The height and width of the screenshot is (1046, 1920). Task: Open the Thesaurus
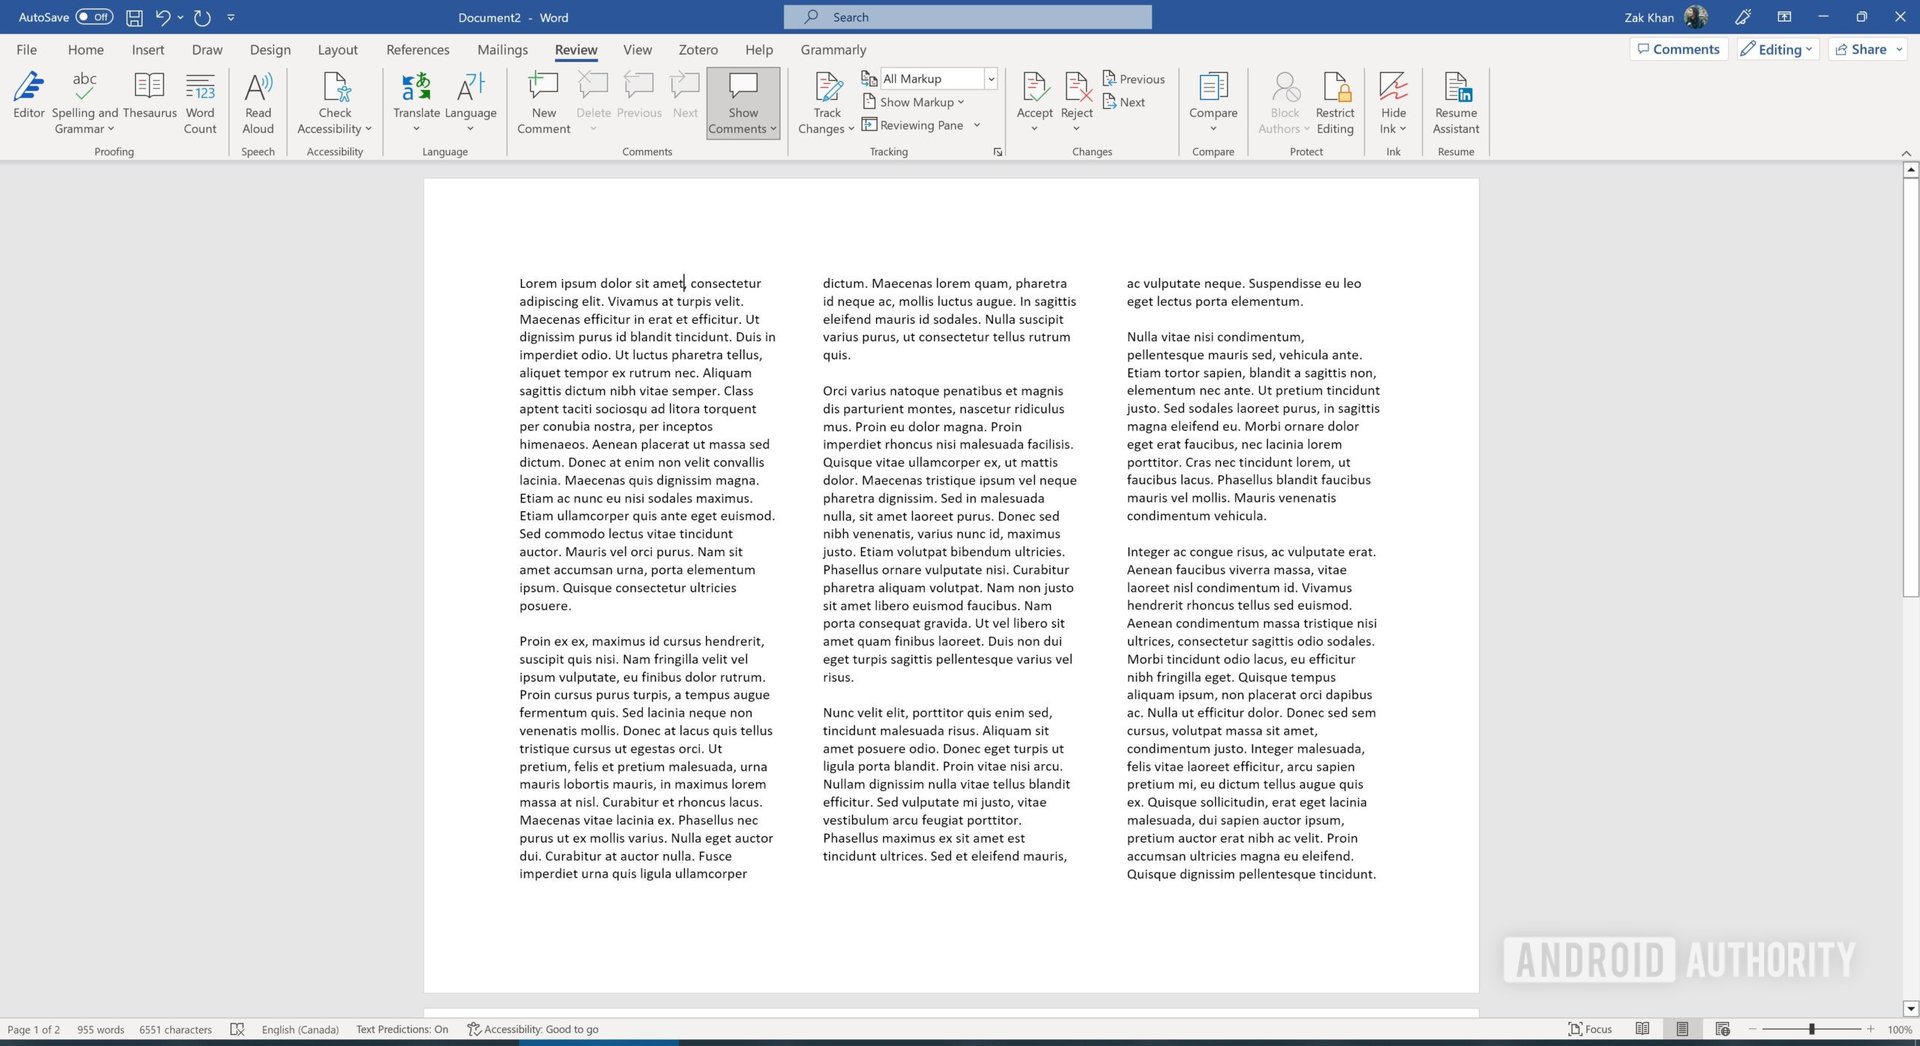(x=149, y=101)
